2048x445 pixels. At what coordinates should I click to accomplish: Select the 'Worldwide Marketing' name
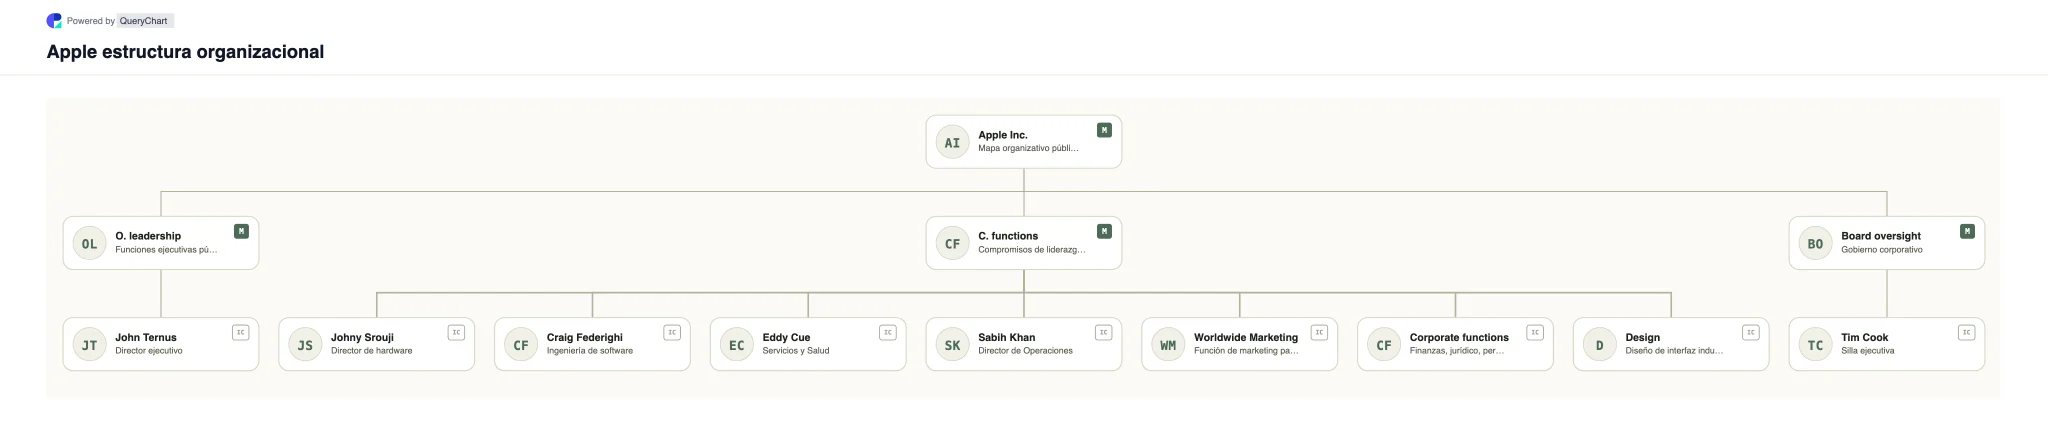pyautogui.click(x=1246, y=337)
